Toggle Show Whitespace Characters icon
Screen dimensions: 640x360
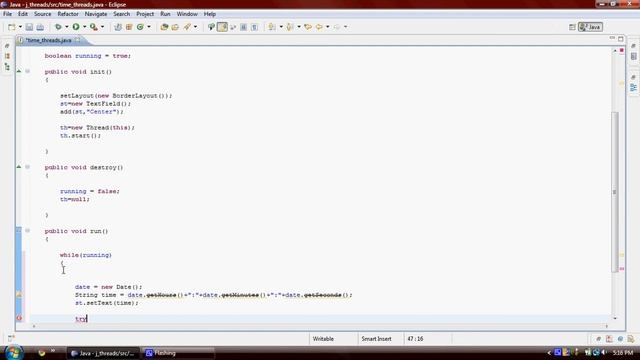pos(254,27)
